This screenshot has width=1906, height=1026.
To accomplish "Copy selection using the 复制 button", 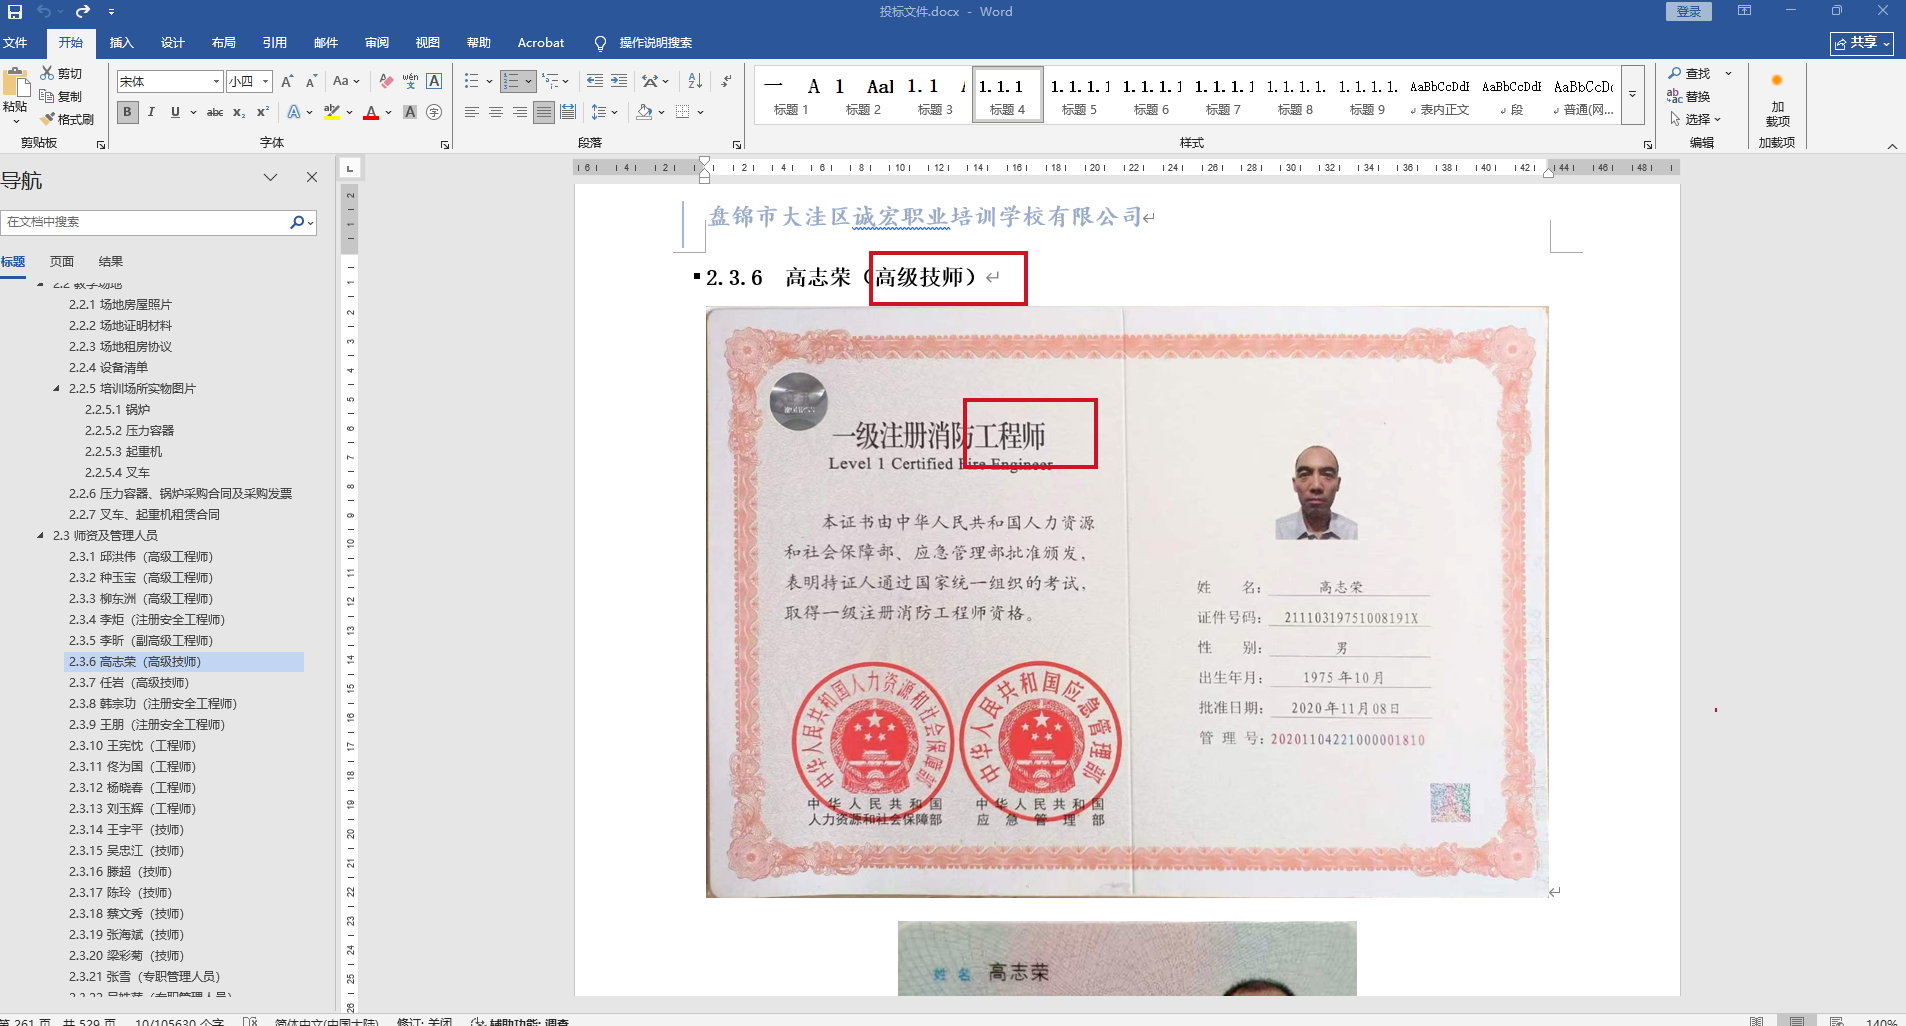I will tap(61, 96).
